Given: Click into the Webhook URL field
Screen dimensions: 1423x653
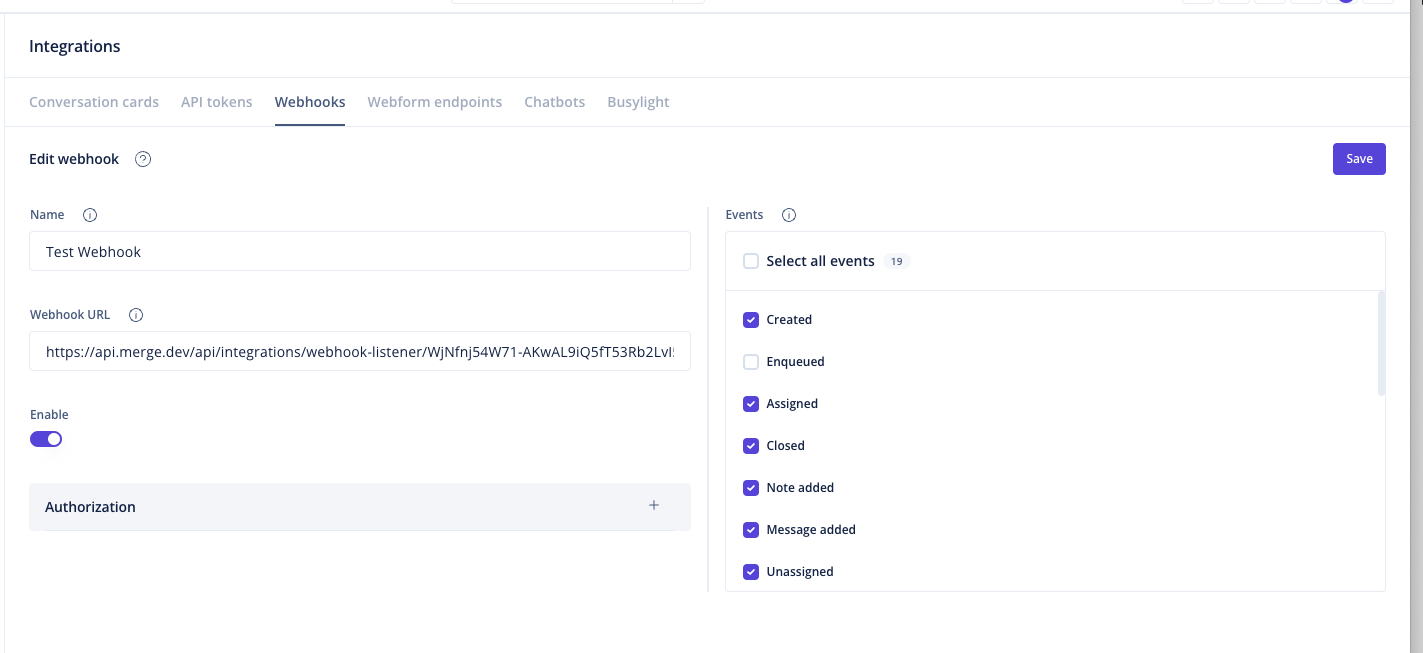Looking at the screenshot, I should coord(359,352).
